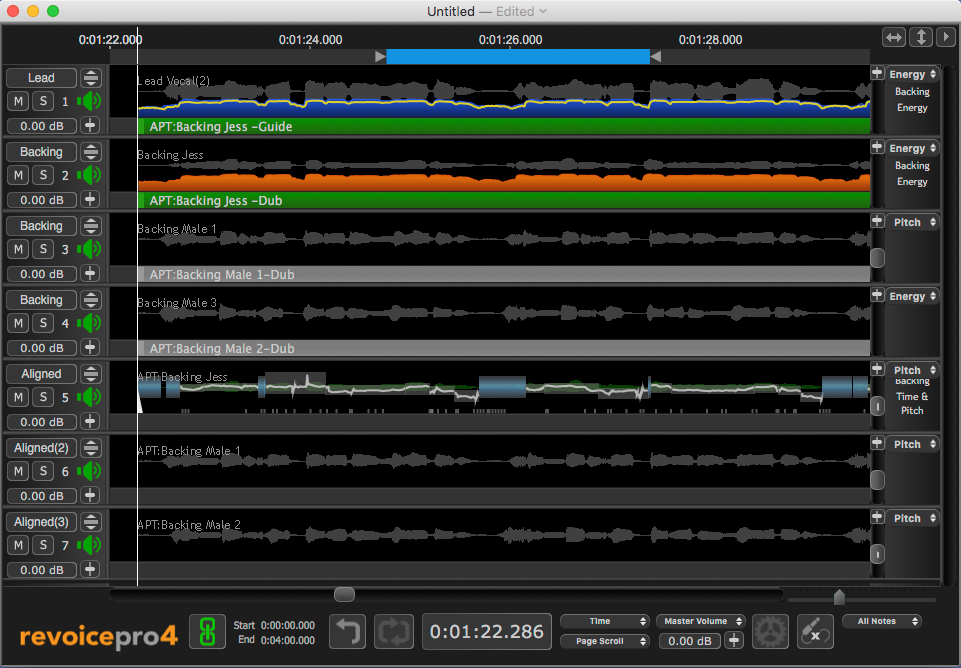Solo the Backing track 2

pos(43,175)
